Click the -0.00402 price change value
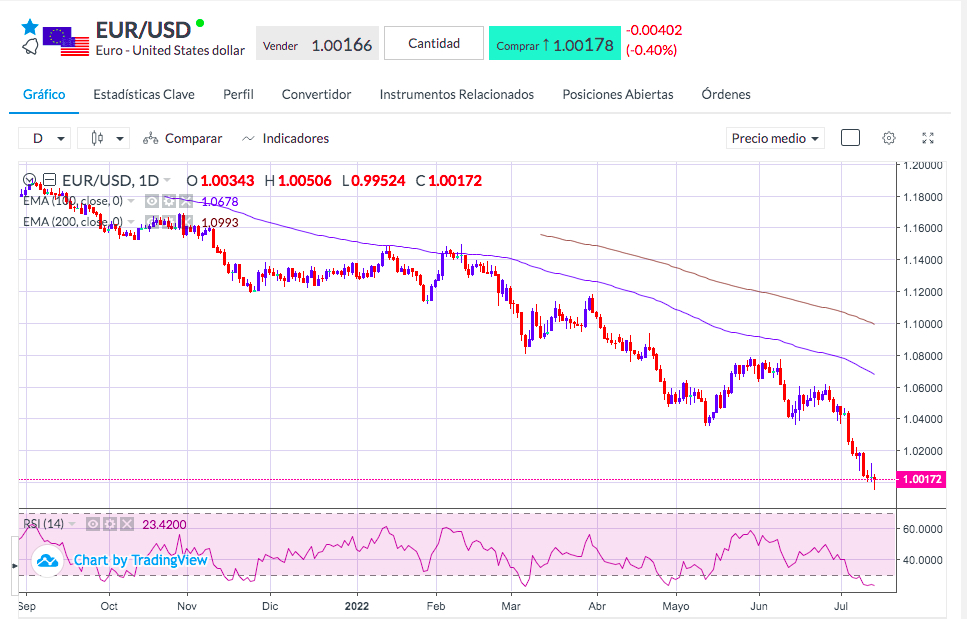Screen dimensions: 967x619 click(654, 30)
